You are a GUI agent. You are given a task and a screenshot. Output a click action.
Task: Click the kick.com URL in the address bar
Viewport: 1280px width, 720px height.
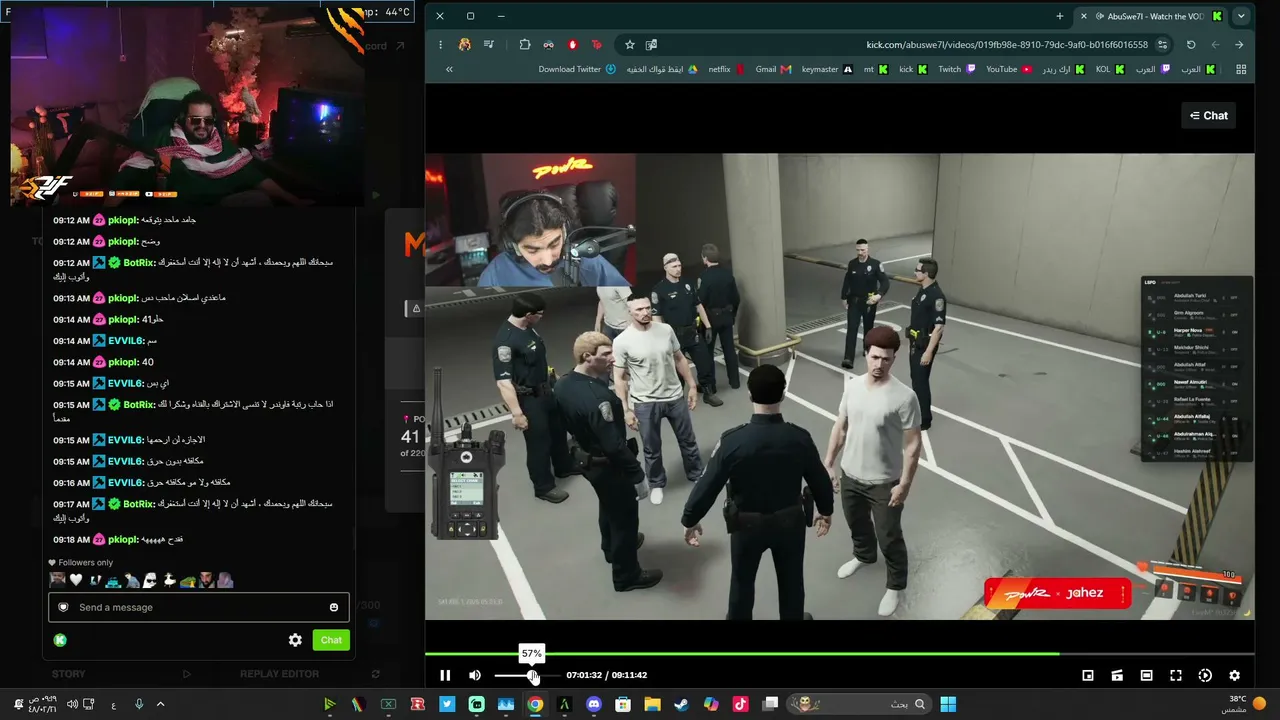point(1007,45)
